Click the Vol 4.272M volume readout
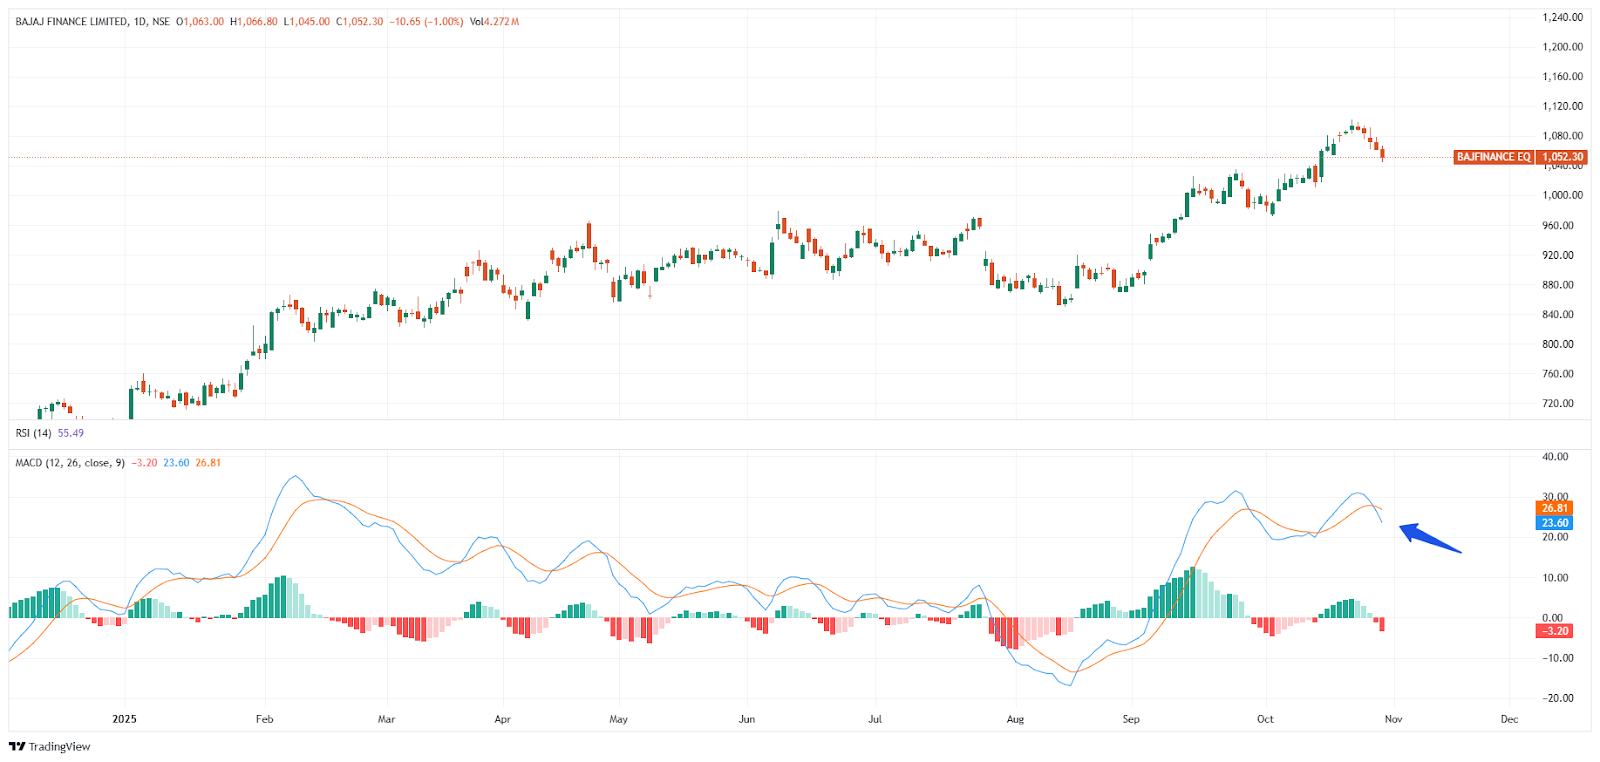This screenshot has height=762, width=1600. (494, 22)
